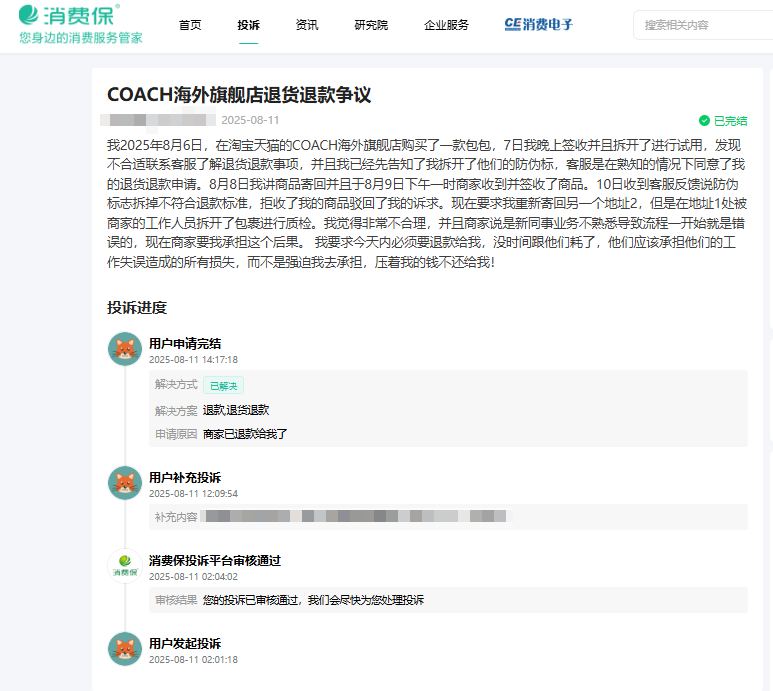Click the timestamp 2025-08-11 02:04:02
Viewport: 773px width, 691px height.
click(x=193, y=577)
